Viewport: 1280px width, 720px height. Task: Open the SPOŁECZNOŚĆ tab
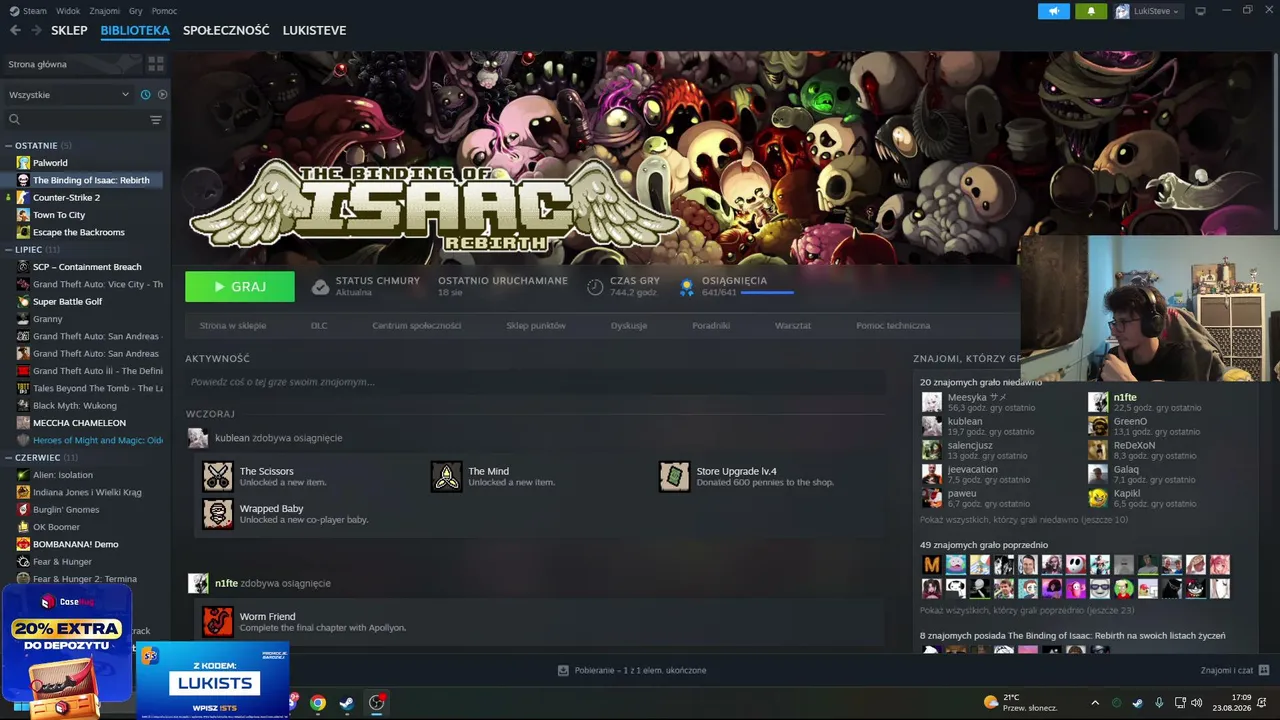226,30
